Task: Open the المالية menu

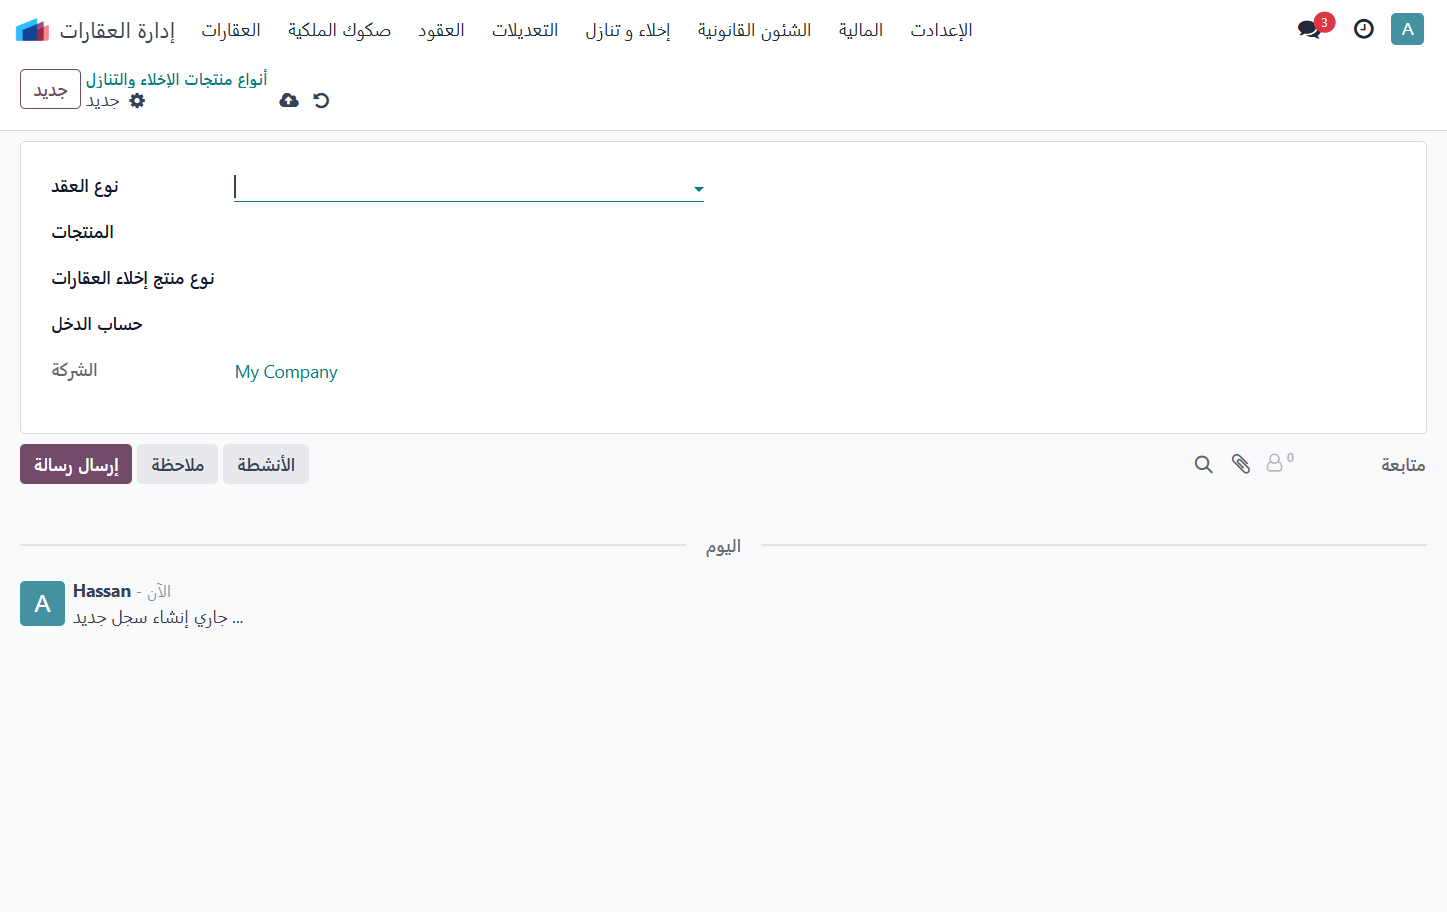Action: pos(861,30)
